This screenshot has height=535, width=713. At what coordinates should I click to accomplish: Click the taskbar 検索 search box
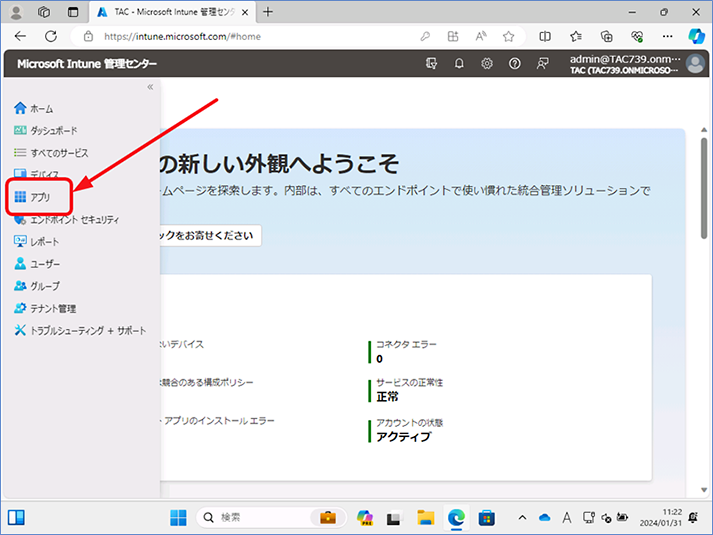(x=272, y=517)
